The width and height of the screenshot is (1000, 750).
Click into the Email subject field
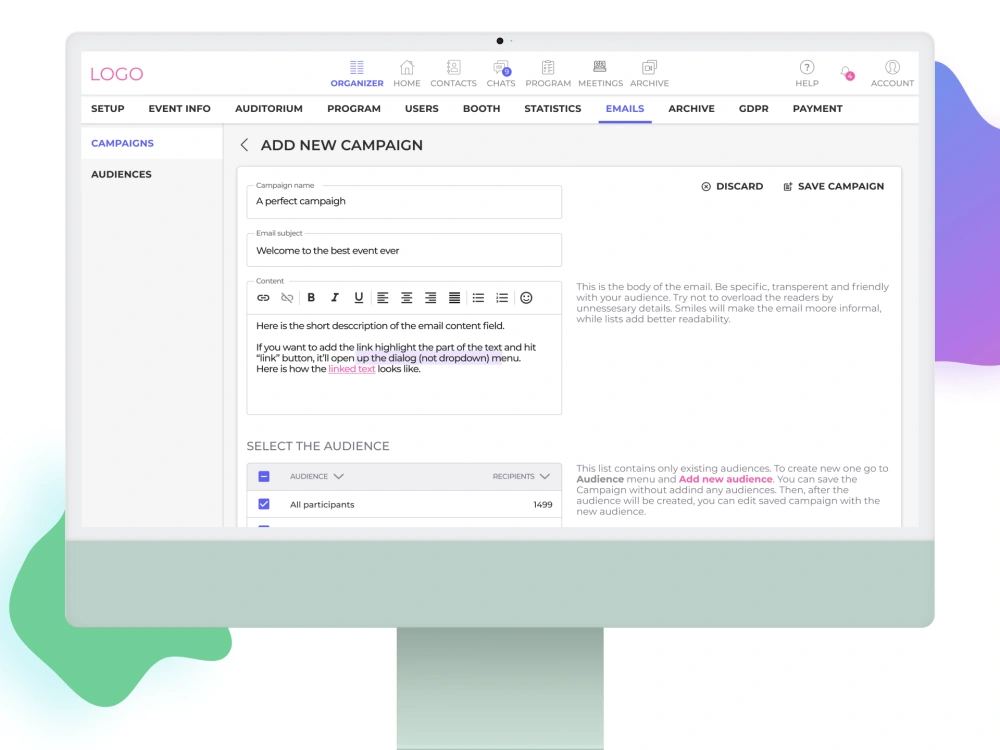[x=404, y=250]
